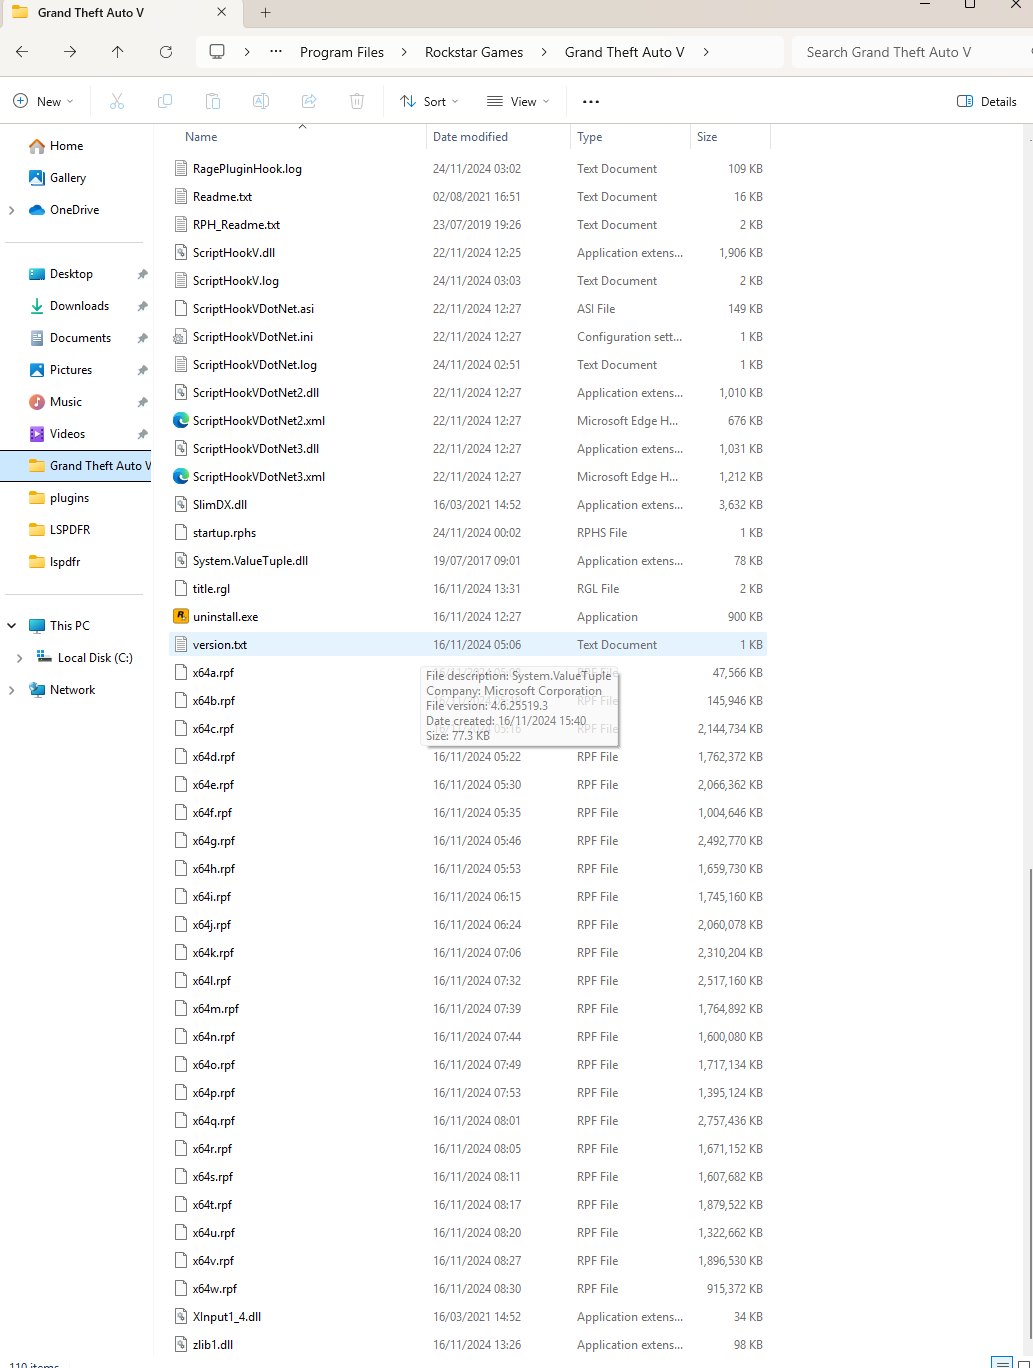Click the Program Files breadcrumb

pyautogui.click(x=342, y=52)
